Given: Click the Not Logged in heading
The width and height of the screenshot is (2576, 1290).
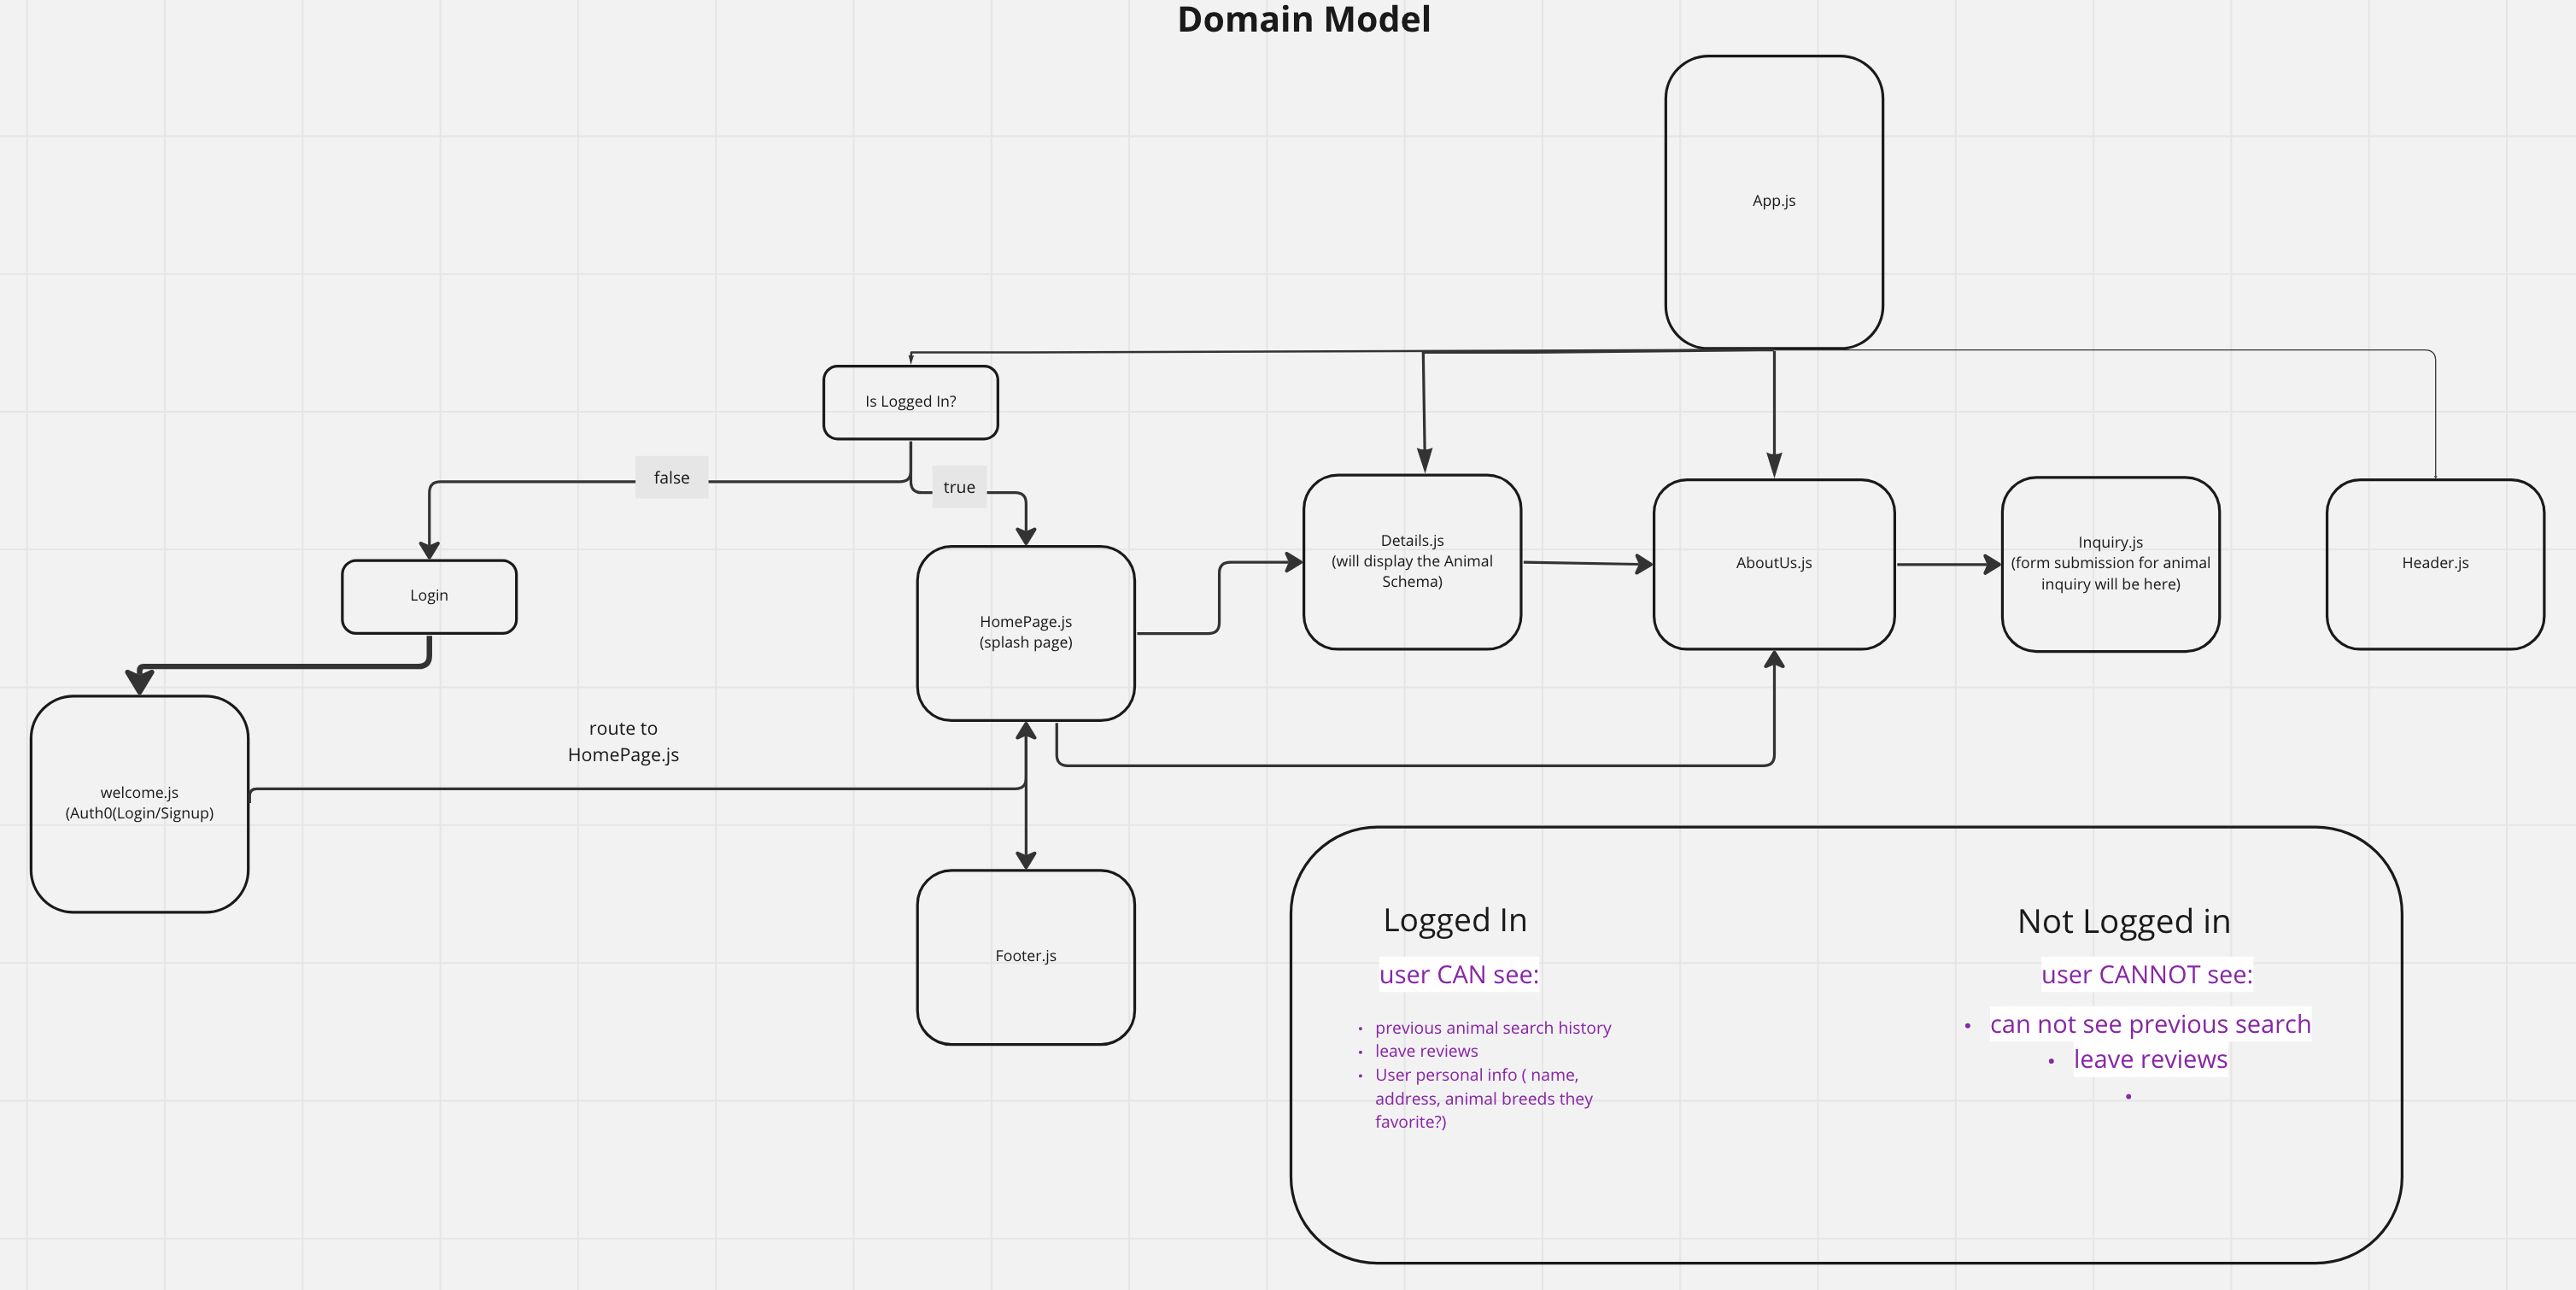Looking at the screenshot, I should click(x=2123, y=921).
